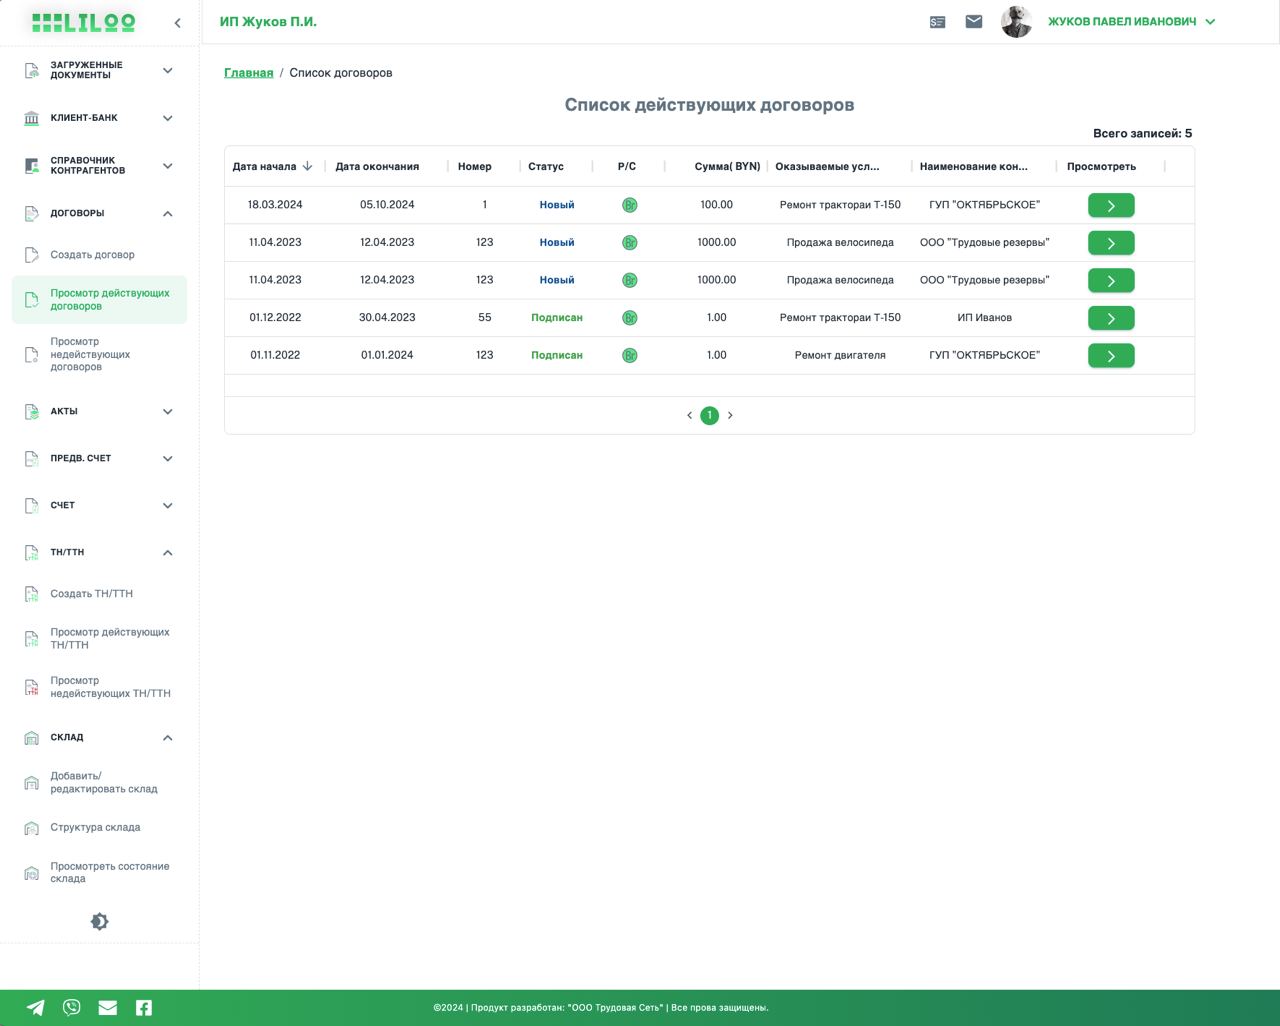The width and height of the screenshot is (1280, 1026).
Task: Open Facebook link in footer
Action: [x=144, y=1008]
